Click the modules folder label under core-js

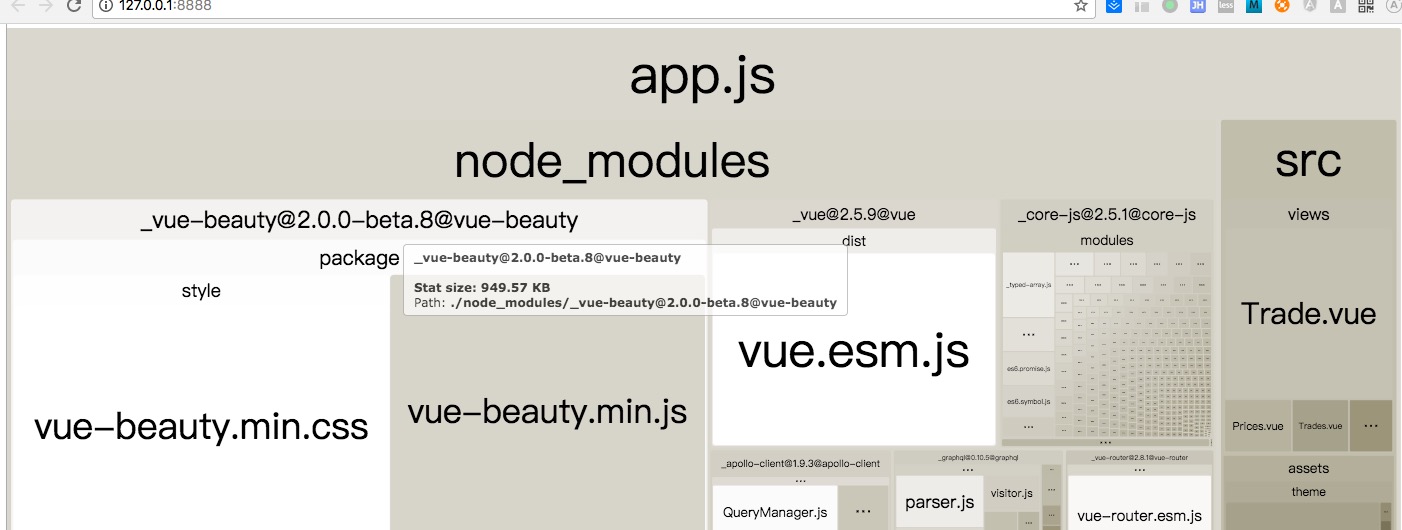pyautogui.click(x=1107, y=240)
